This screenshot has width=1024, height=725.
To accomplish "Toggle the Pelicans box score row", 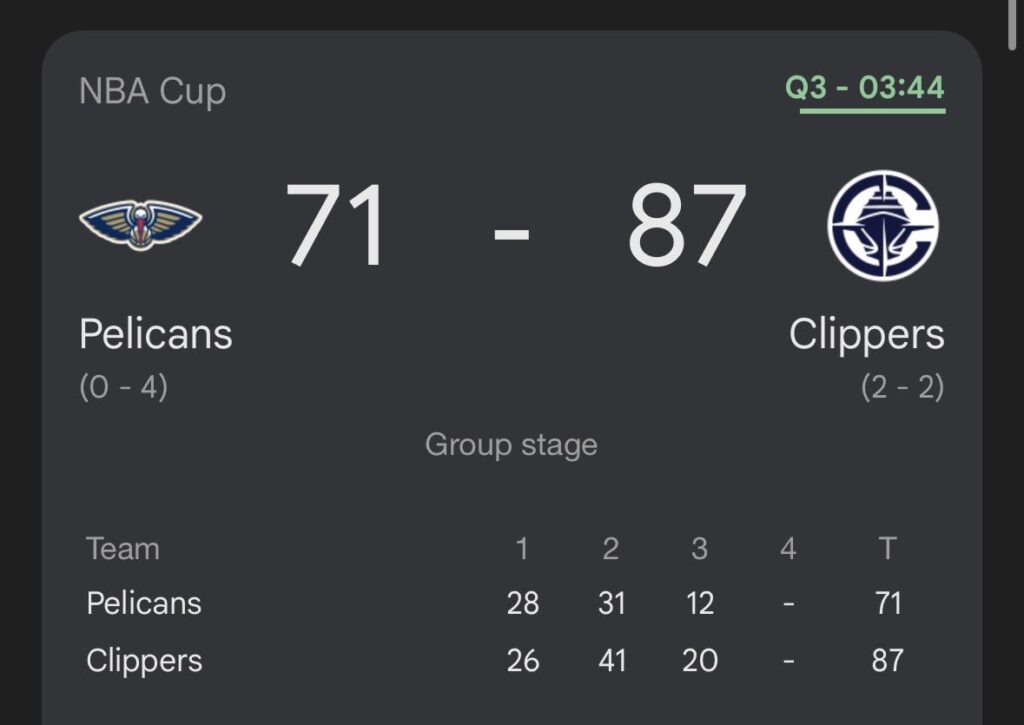I will point(500,603).
